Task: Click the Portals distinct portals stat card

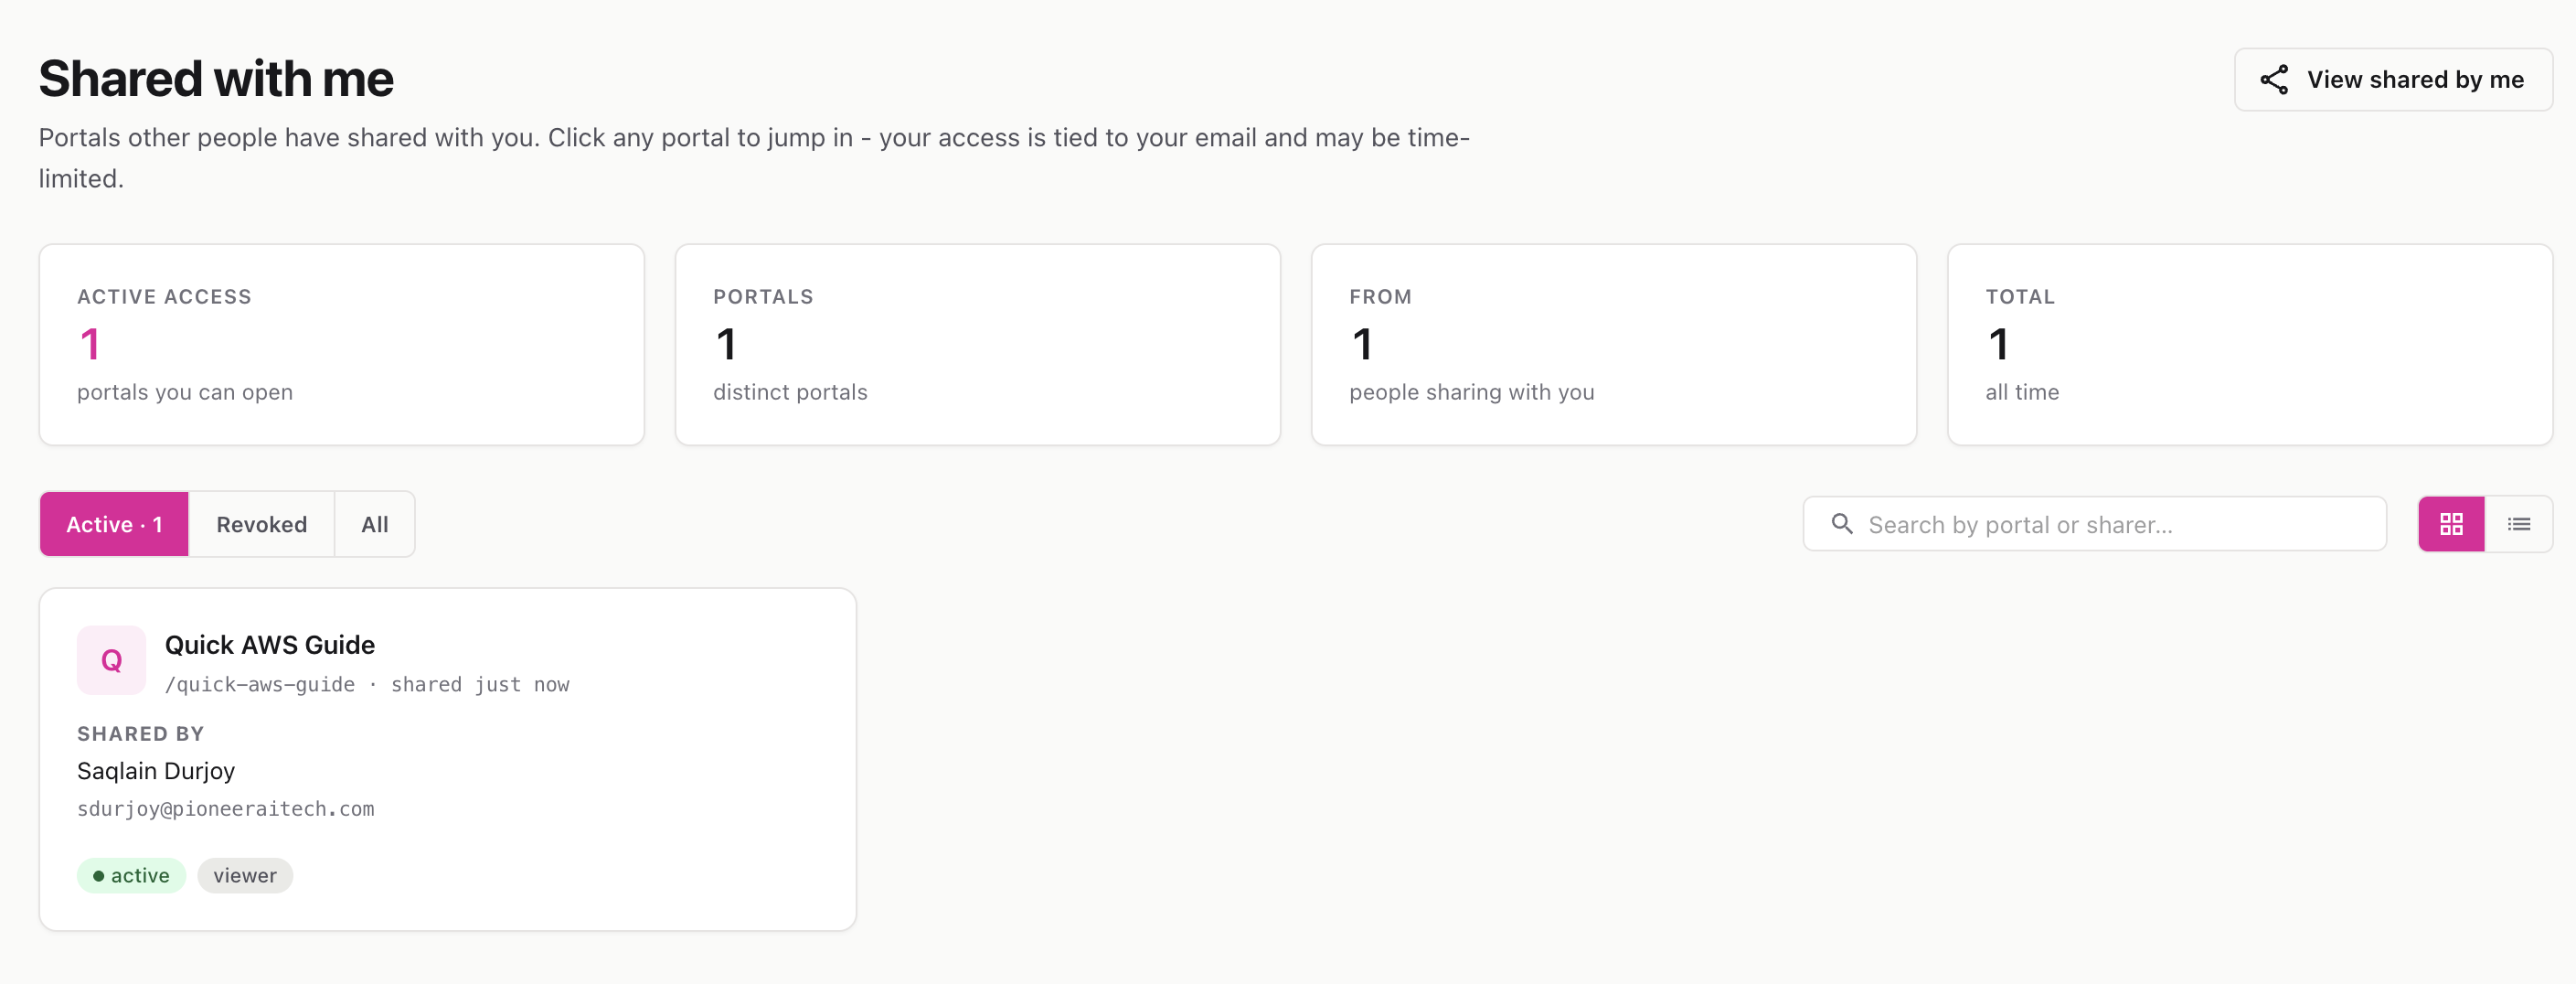Action: pos(978,345)
